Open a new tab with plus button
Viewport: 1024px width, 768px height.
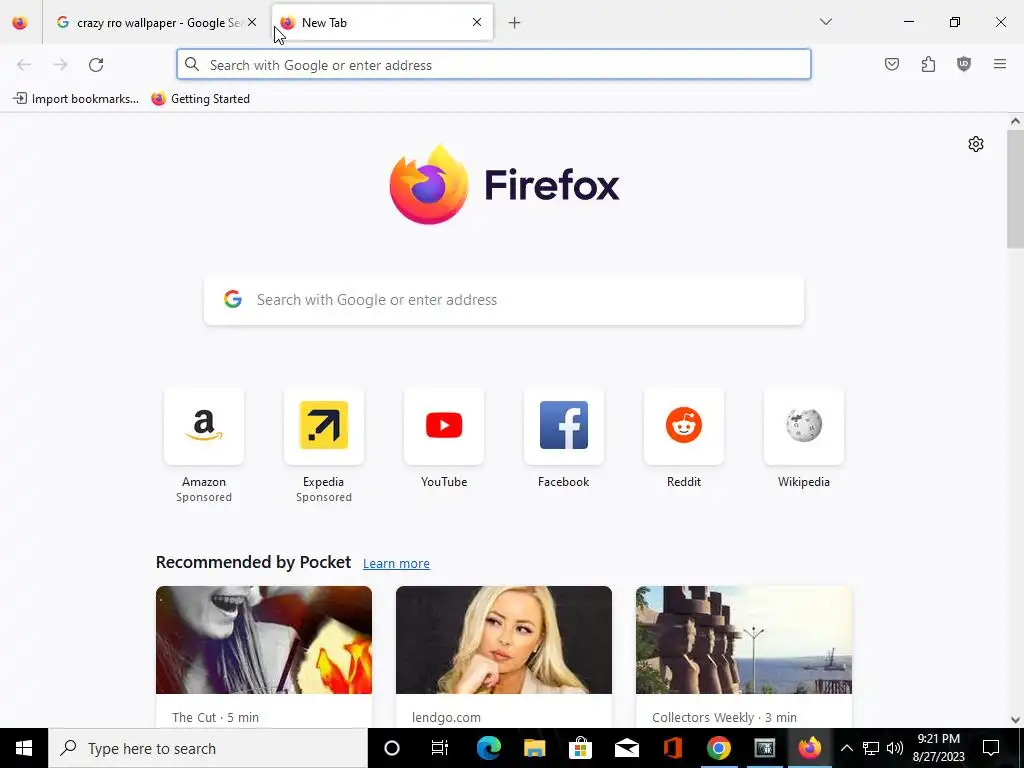click(x=515, y=23)
